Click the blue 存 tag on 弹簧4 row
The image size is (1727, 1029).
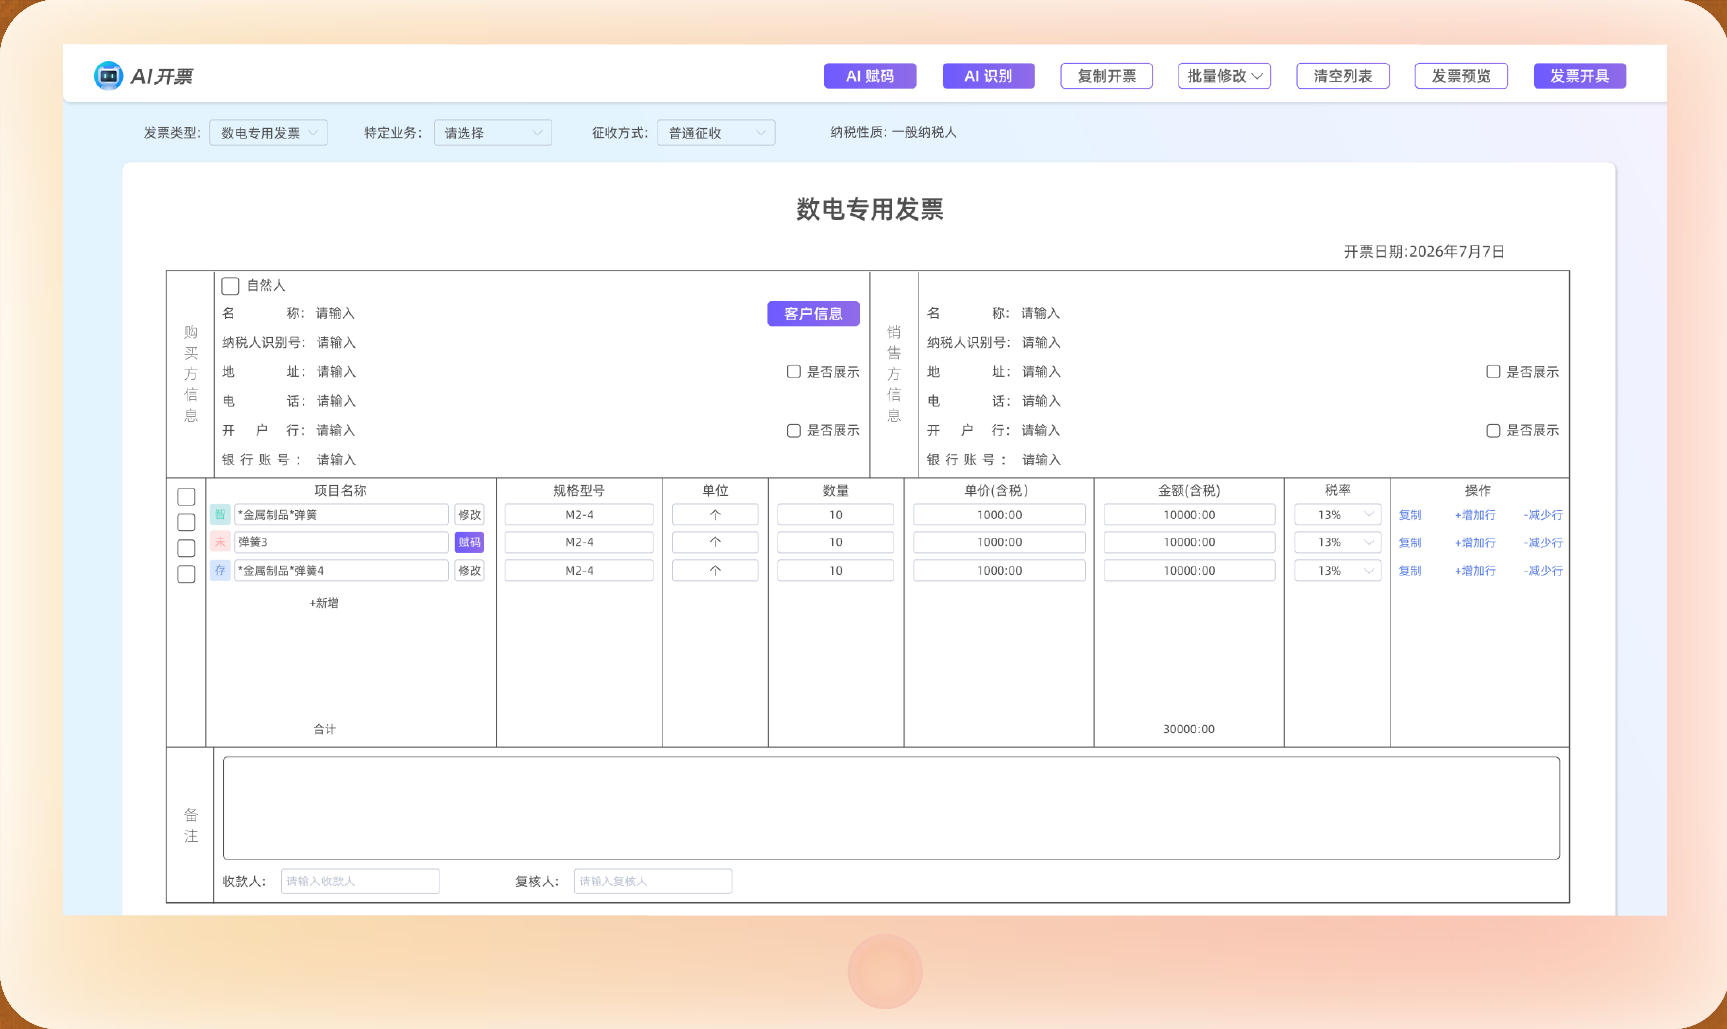(220, 570)
